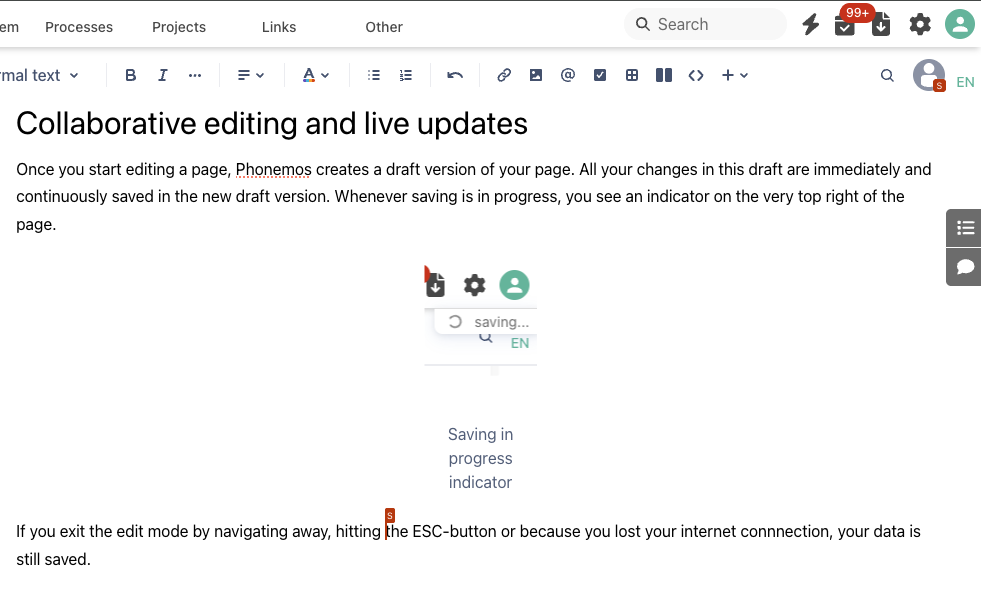
Task: Insert a bullet list
Action: (x=374, y=75)
